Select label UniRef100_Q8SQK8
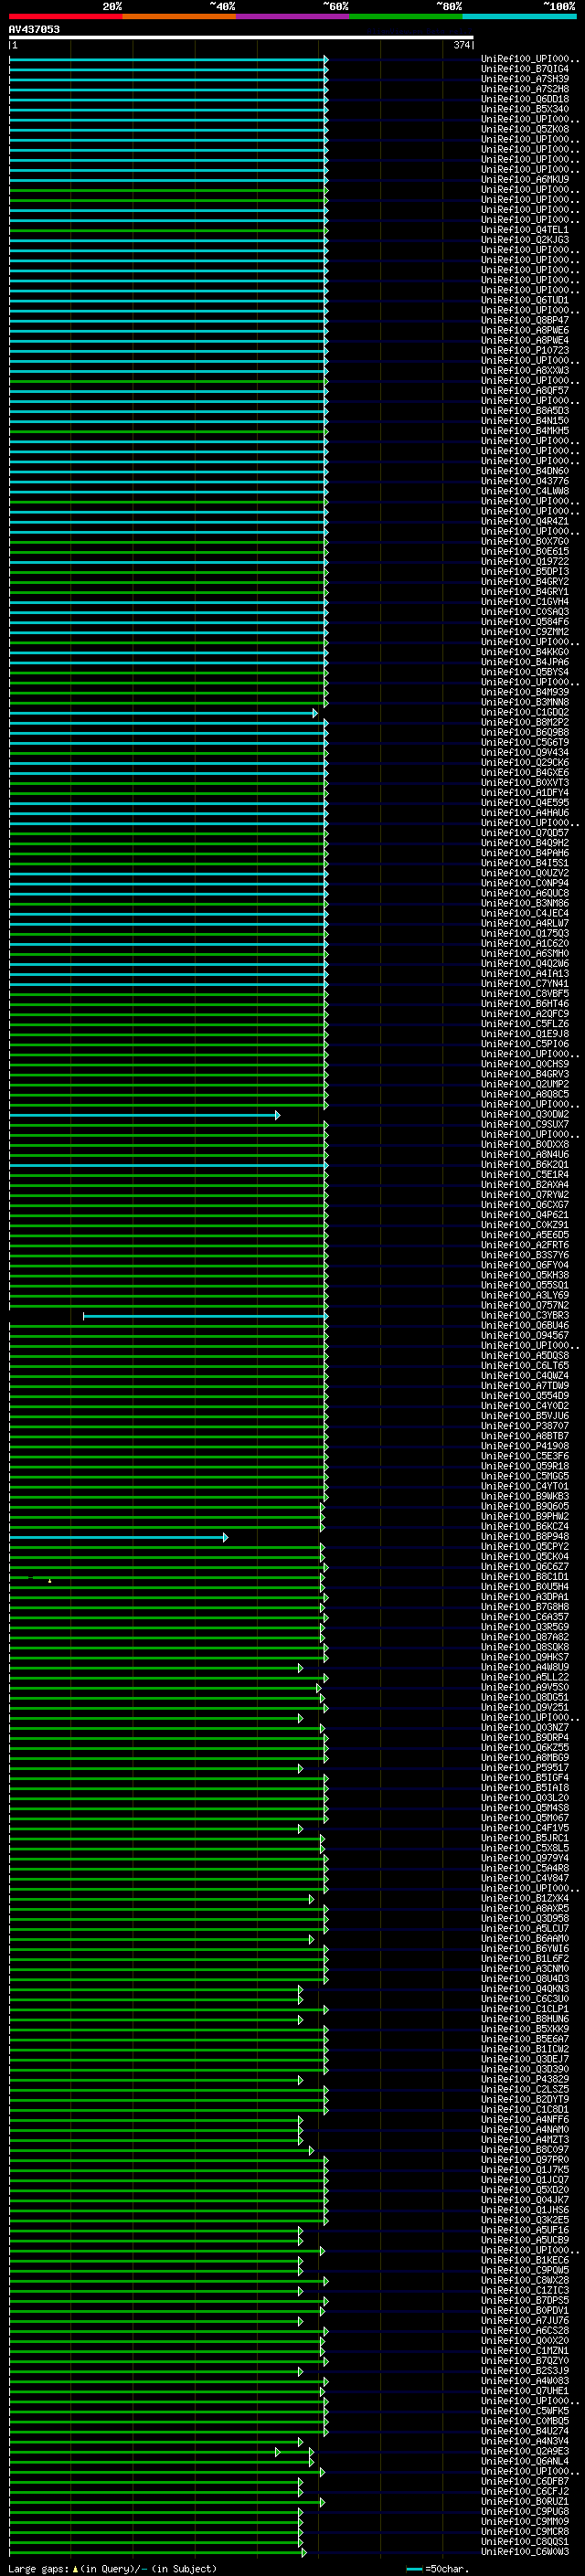 [x=524, y=1648]
